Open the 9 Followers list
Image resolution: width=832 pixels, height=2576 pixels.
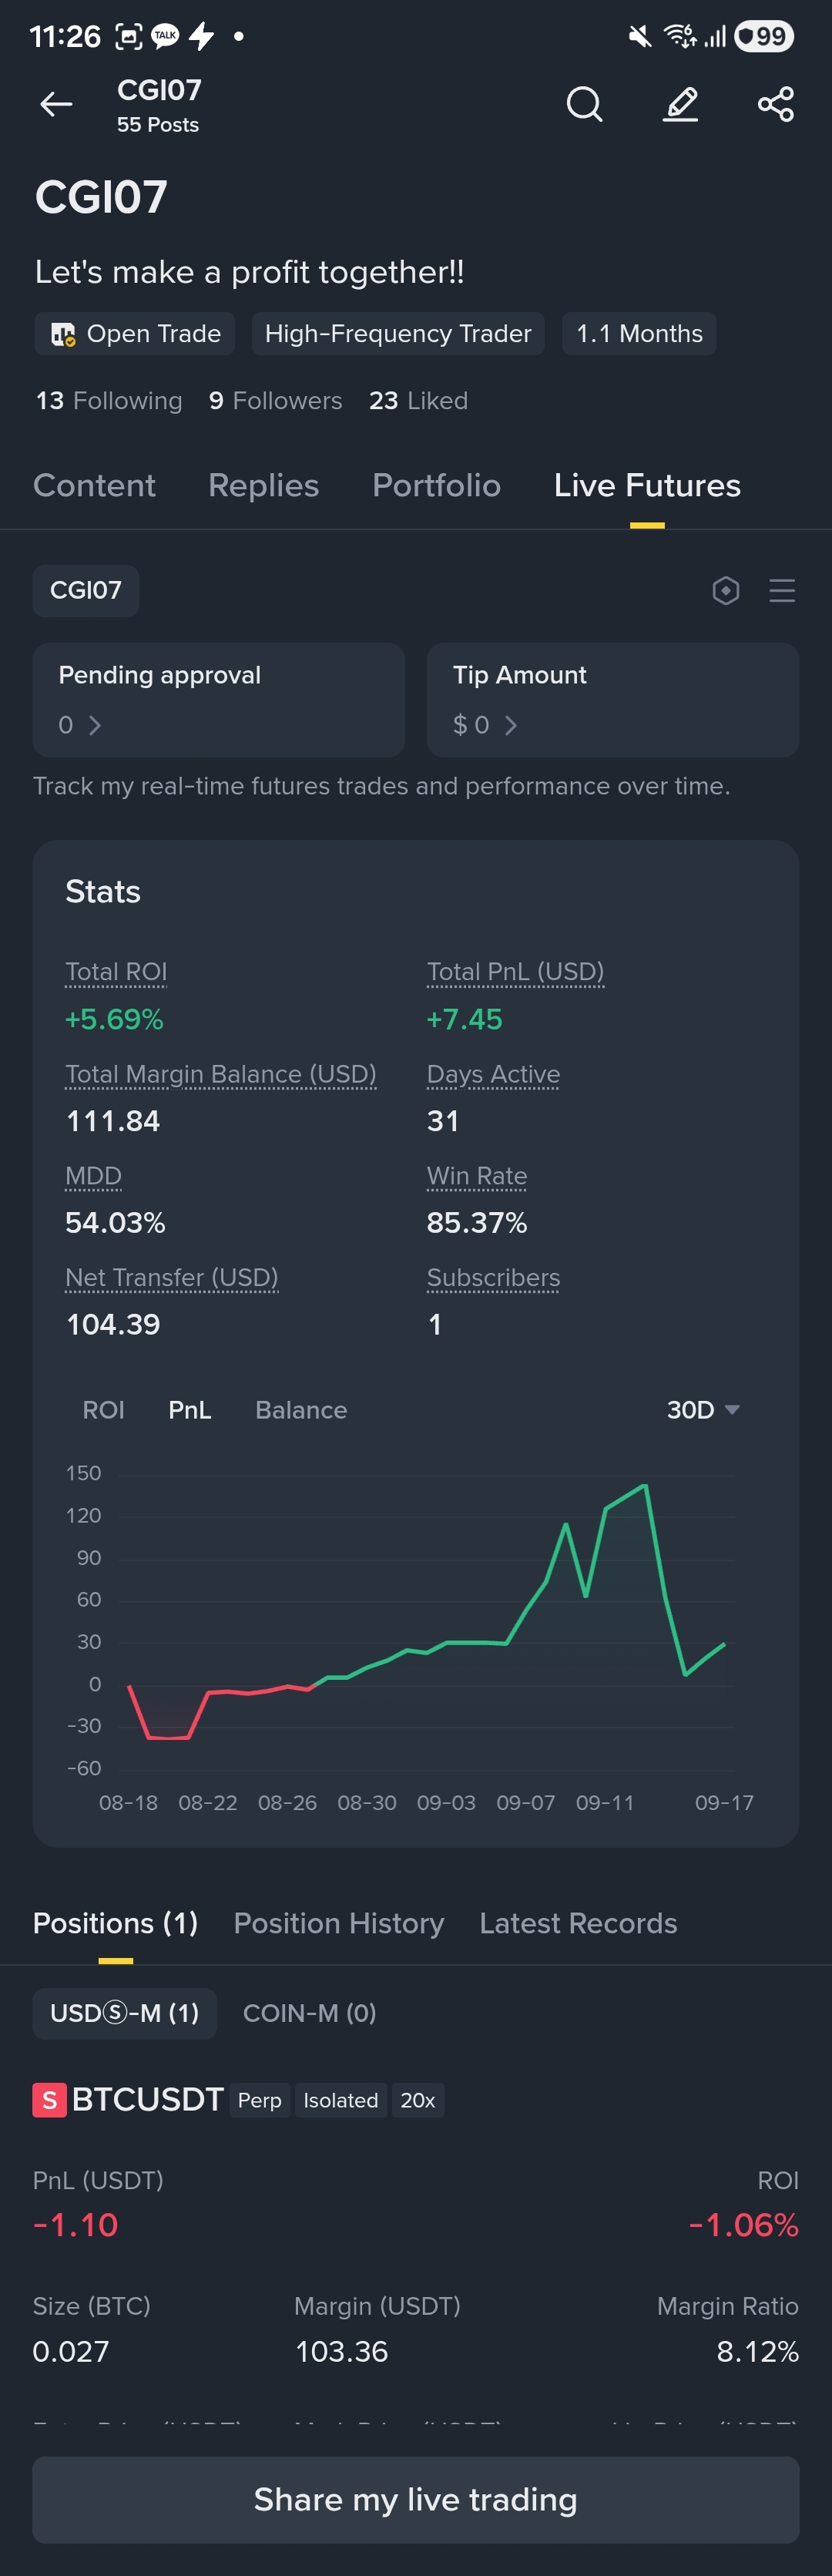(275, 401)
